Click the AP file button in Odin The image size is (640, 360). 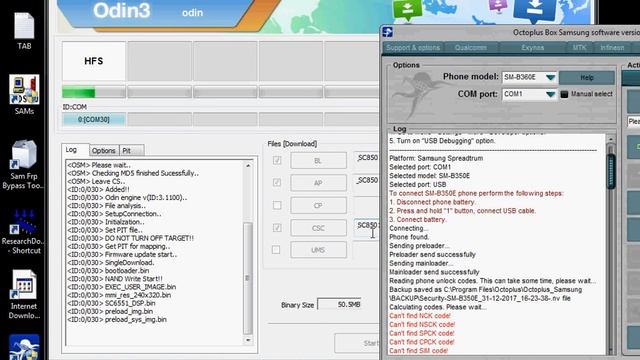coord(318,183)
